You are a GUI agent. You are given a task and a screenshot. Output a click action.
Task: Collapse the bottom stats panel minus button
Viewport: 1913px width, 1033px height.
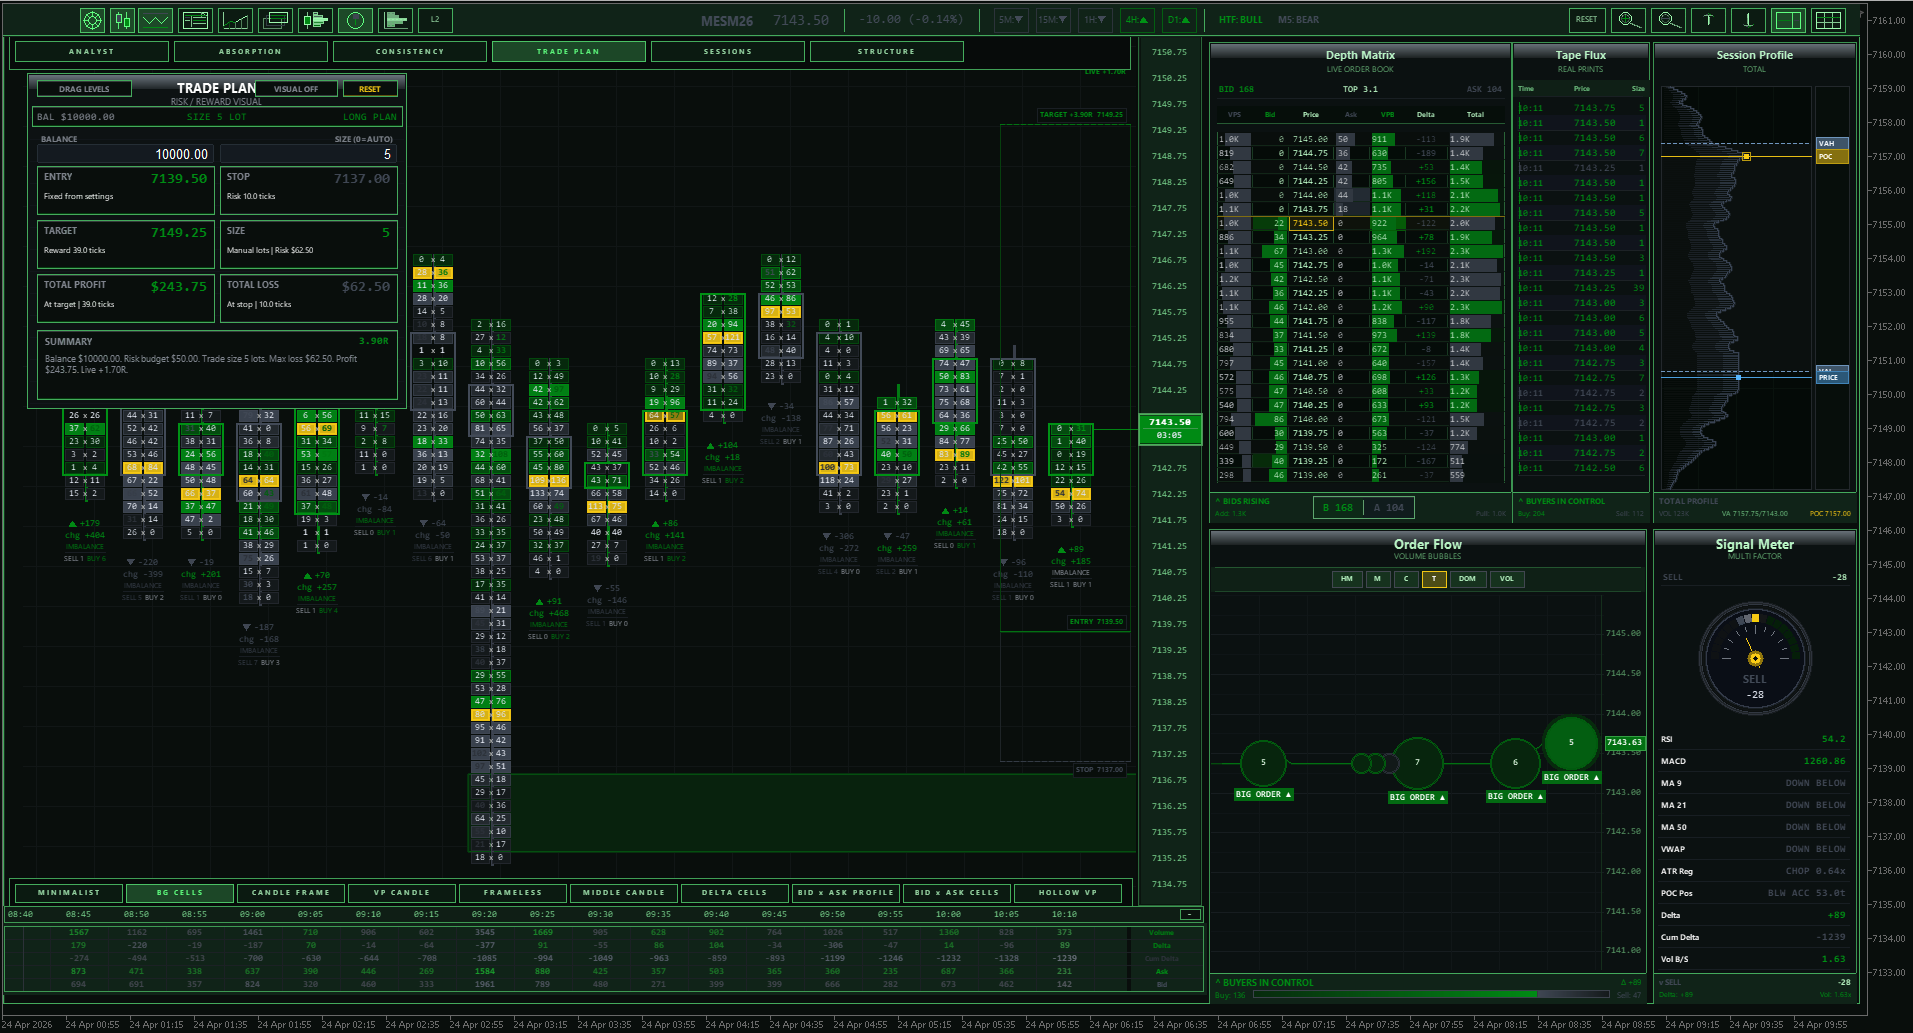(1190, 914)
